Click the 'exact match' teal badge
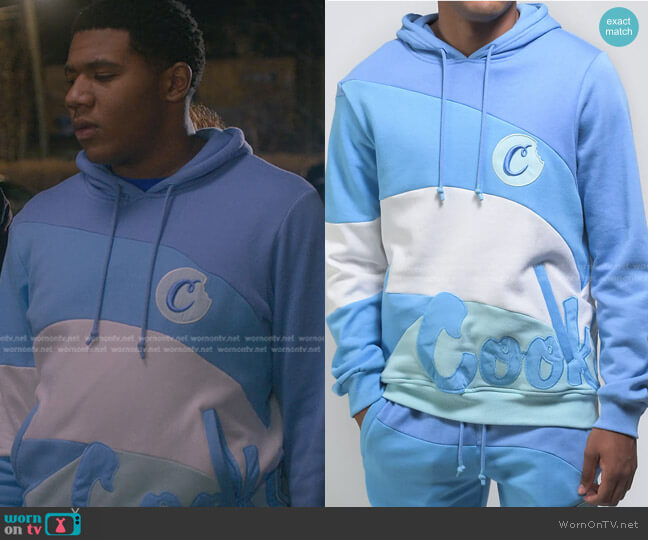 619,26
